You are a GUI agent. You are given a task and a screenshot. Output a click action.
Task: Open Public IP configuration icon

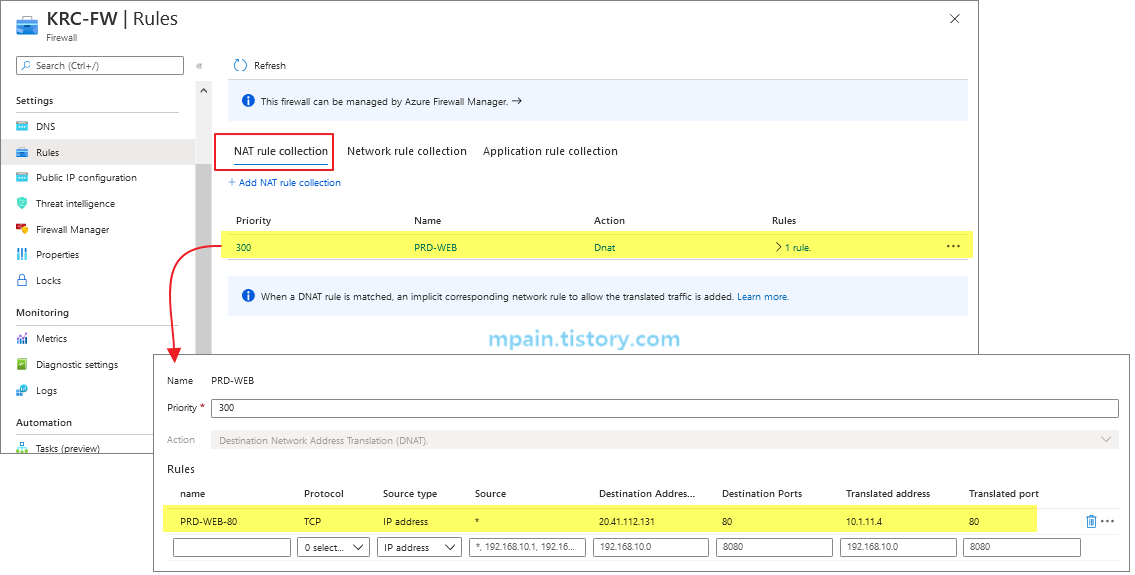coord(22,178)
